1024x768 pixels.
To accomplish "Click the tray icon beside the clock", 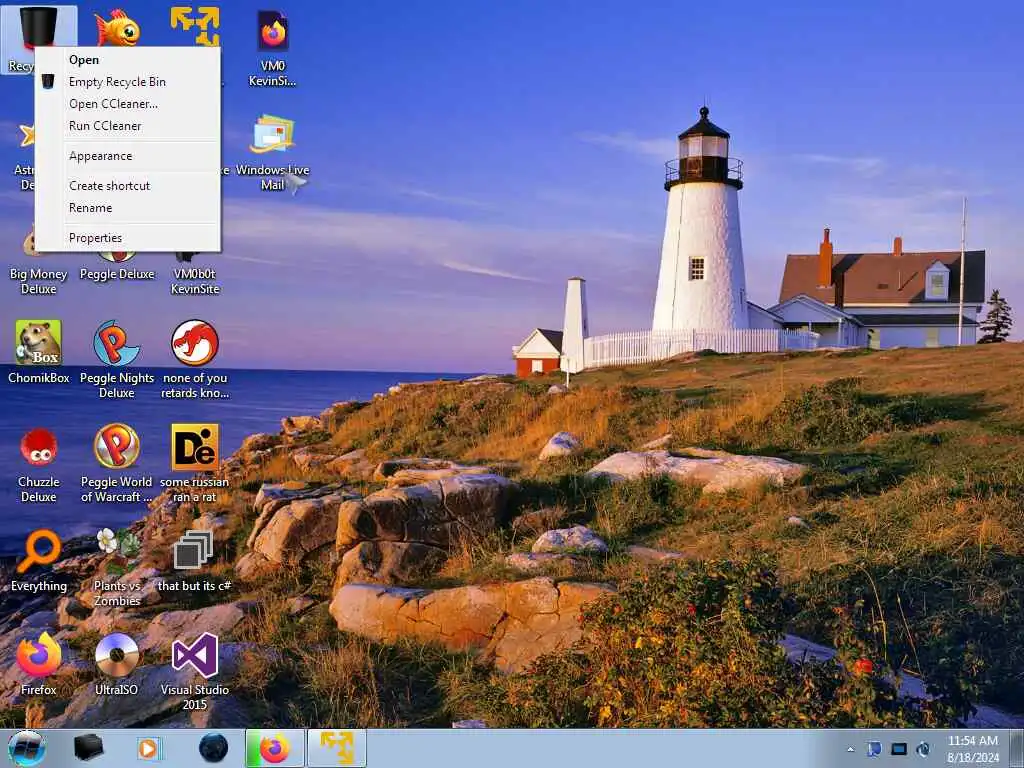I will point(923,749).
